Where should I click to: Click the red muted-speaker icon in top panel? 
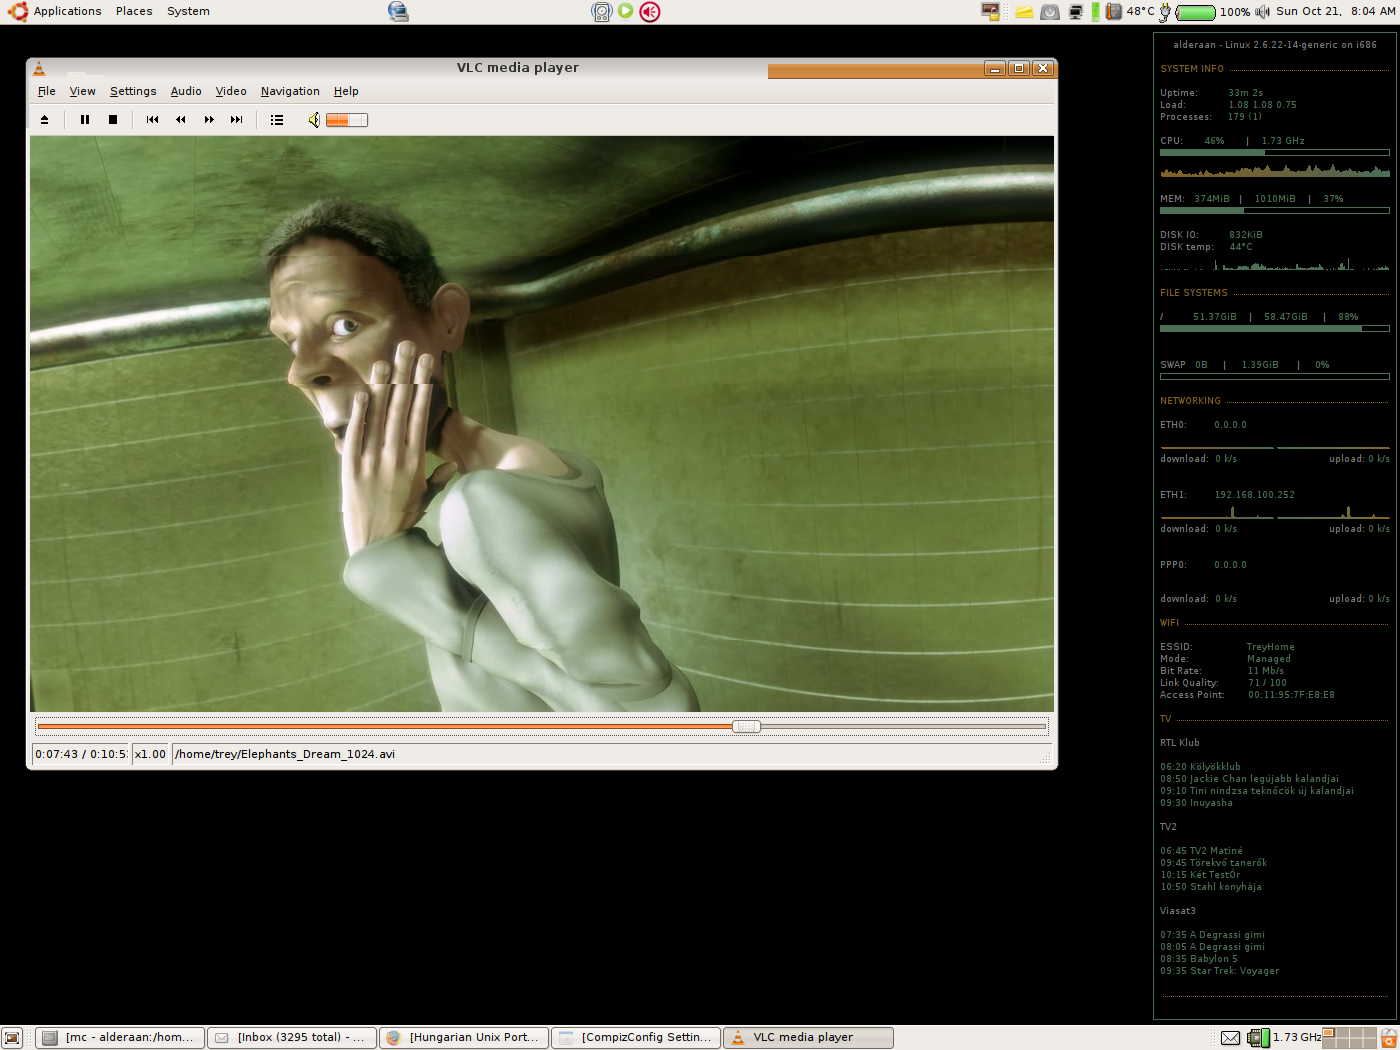pyautogui.click(x=650, y=12)
